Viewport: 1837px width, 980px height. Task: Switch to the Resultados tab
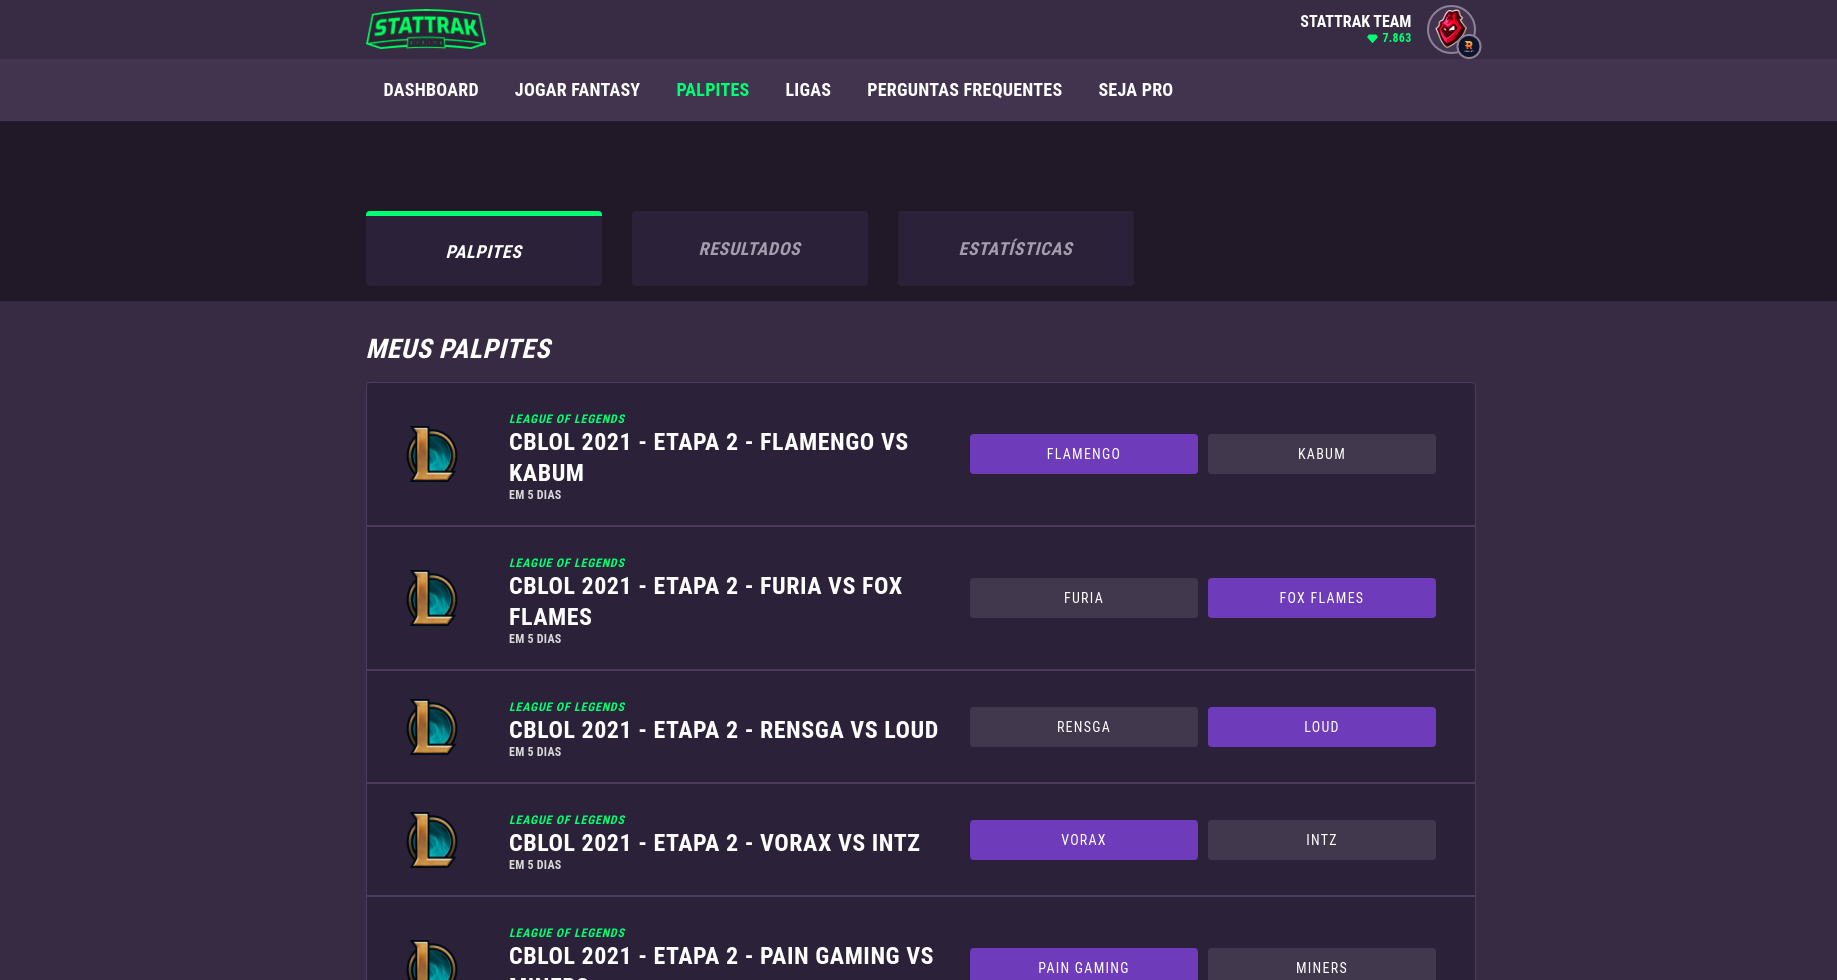[x=750, y=249]
